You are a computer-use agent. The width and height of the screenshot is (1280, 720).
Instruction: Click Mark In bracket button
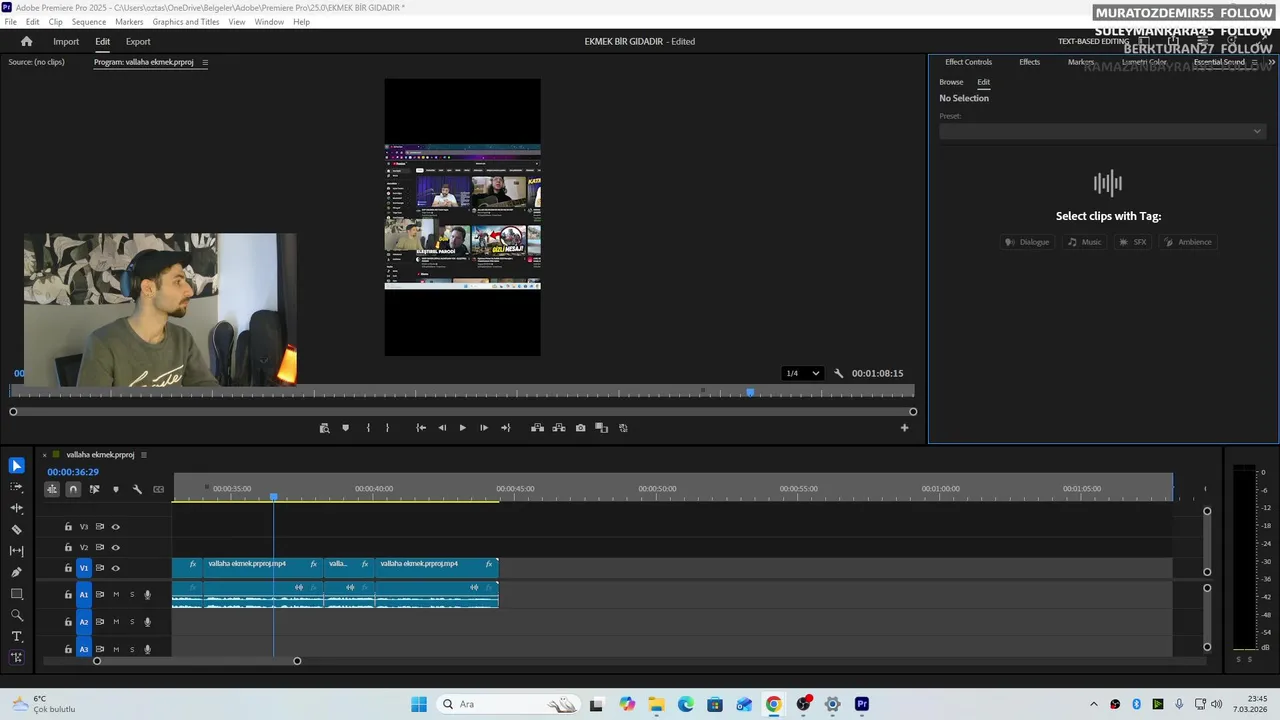(368, 428)
